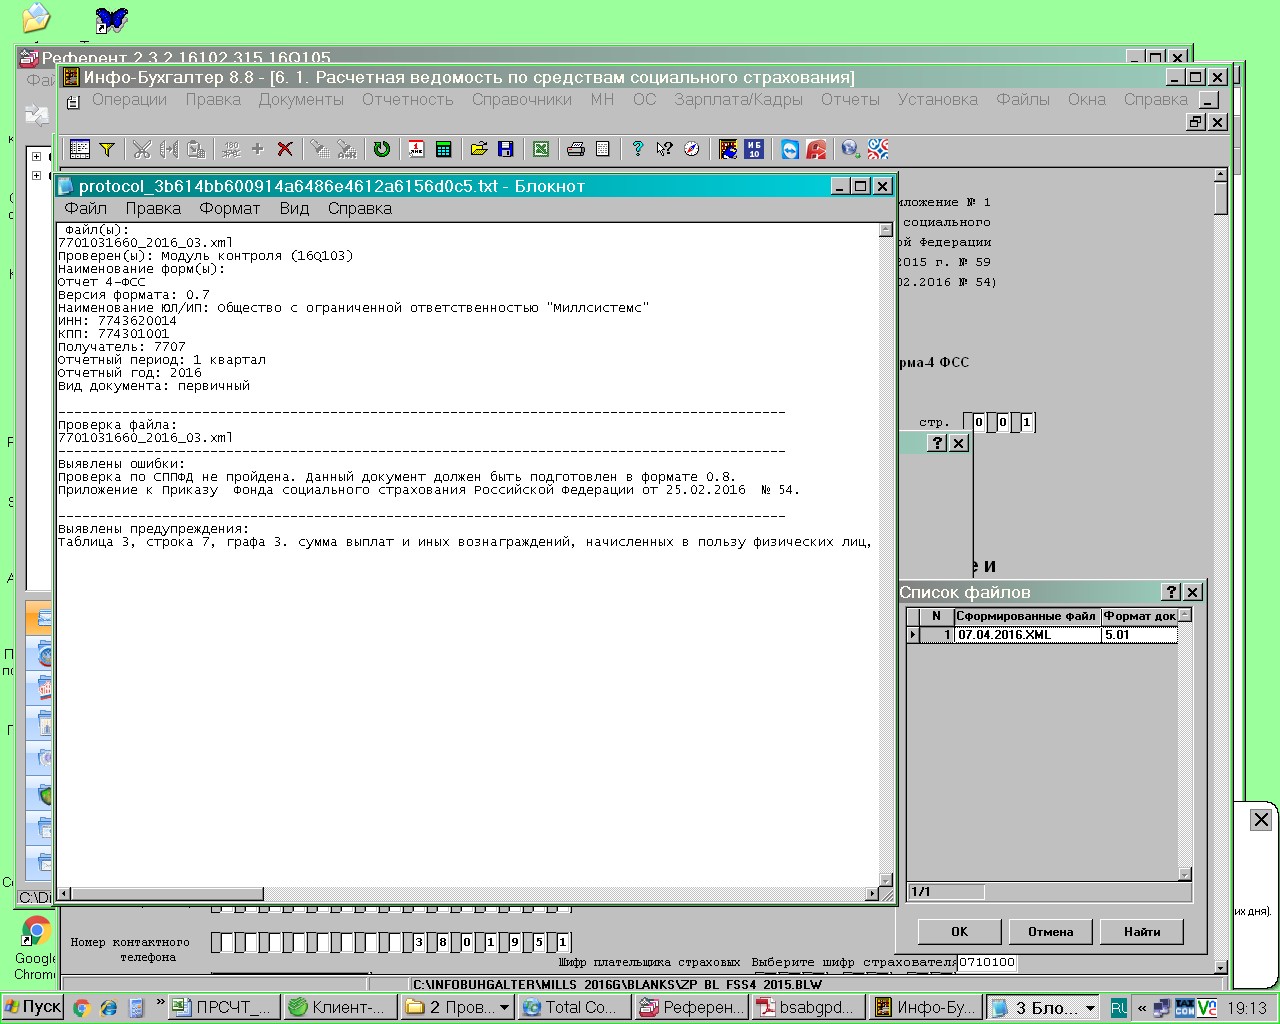Click the globe internet icon in toolbar
This screenshot has height=1024, width=1280.
coord(851,149)
